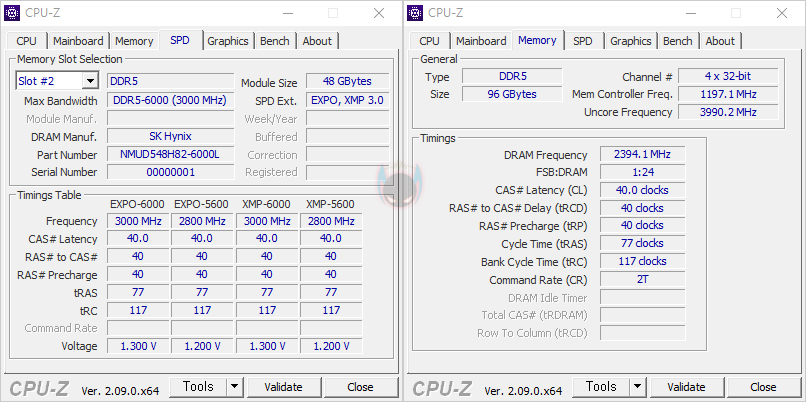
Task: Click Frequency cell under EXPO-5600
Action: (203, 221)
